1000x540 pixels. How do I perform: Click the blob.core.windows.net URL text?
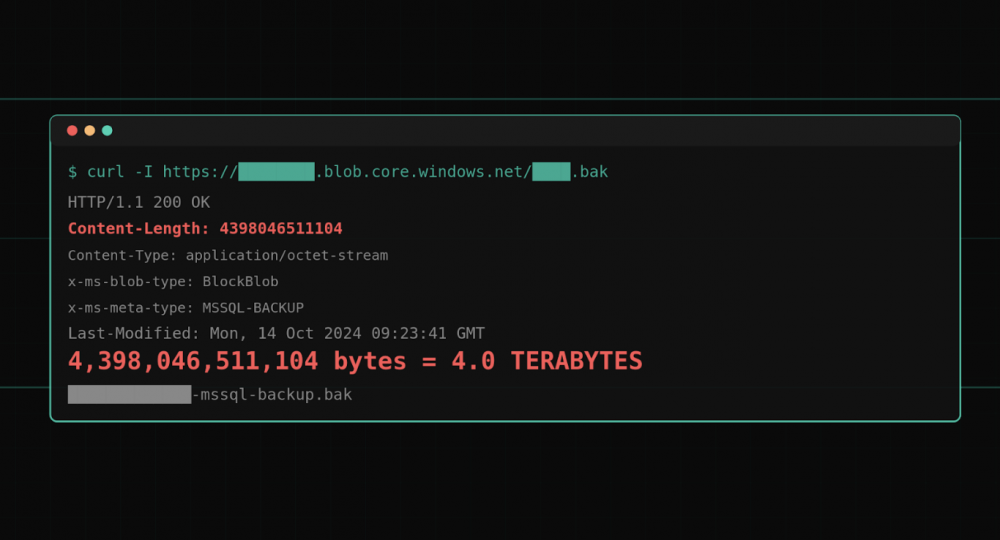coord(423,172)
